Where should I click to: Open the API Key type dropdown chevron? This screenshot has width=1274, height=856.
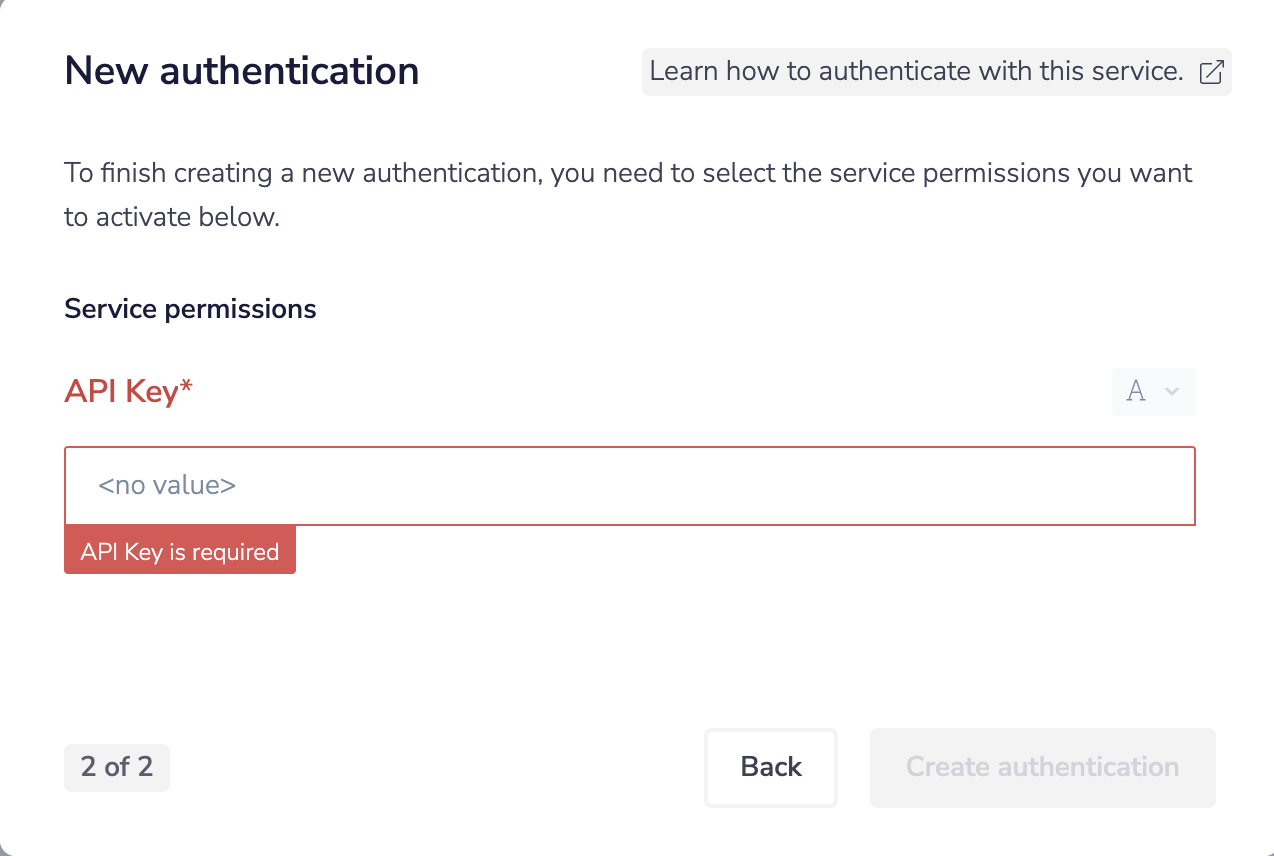[1170, 392]
